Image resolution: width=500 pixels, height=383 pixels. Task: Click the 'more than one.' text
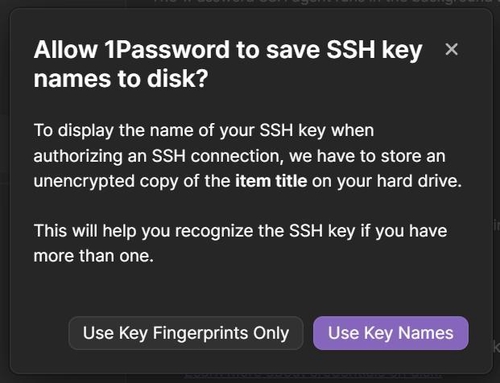pos(94,256)
